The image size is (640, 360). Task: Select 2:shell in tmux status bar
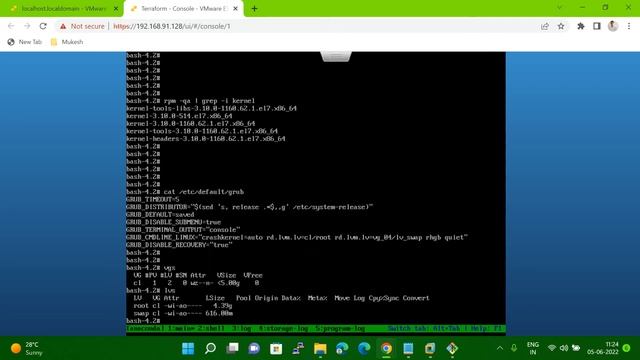coord(211,329)
